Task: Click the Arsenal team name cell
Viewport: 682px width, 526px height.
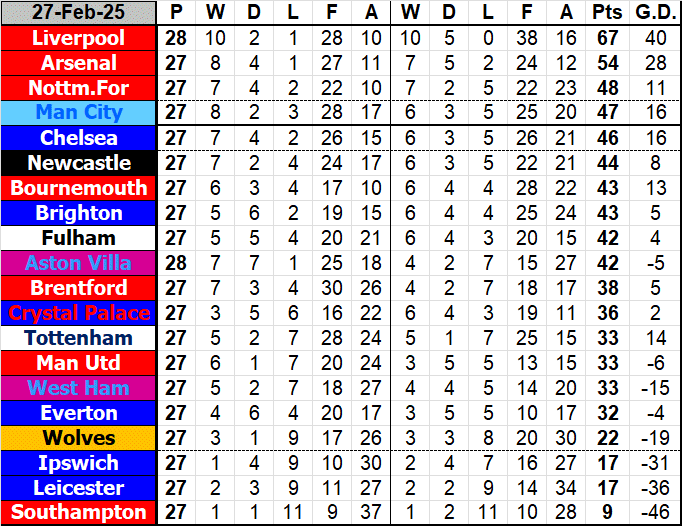Action: click(x=79, y=63)
